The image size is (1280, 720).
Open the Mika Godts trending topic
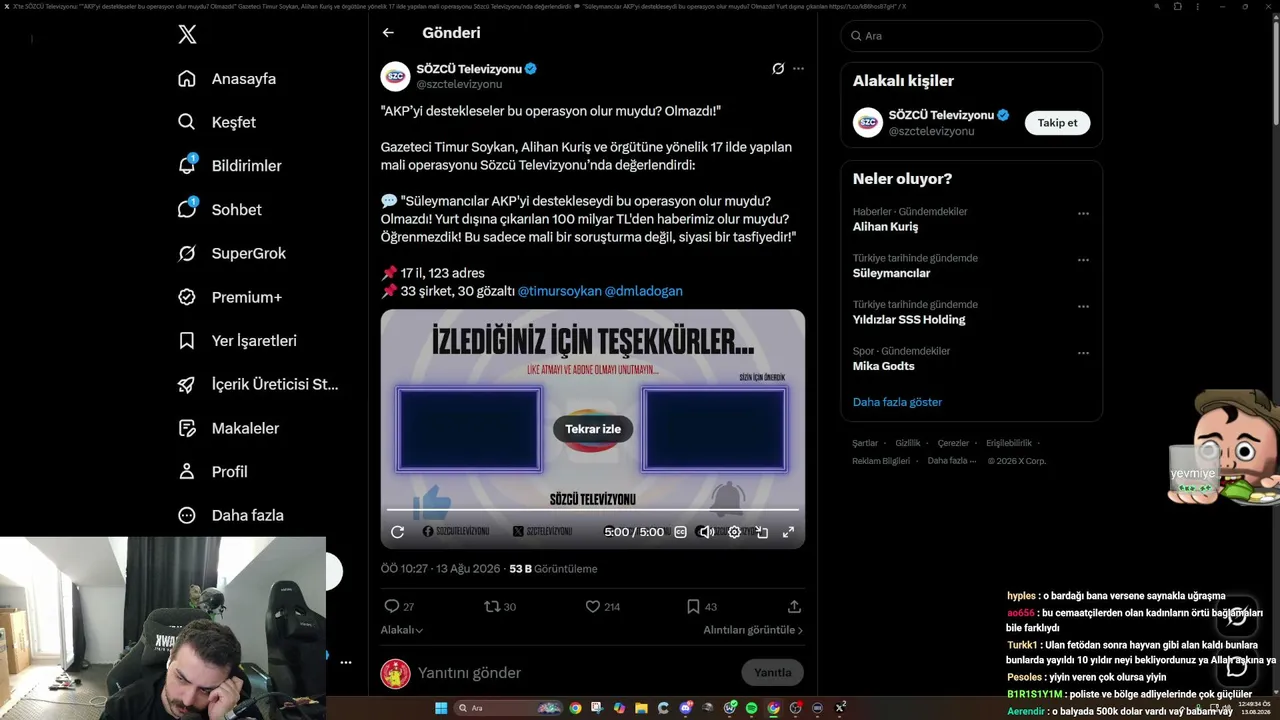click(884, 366)
